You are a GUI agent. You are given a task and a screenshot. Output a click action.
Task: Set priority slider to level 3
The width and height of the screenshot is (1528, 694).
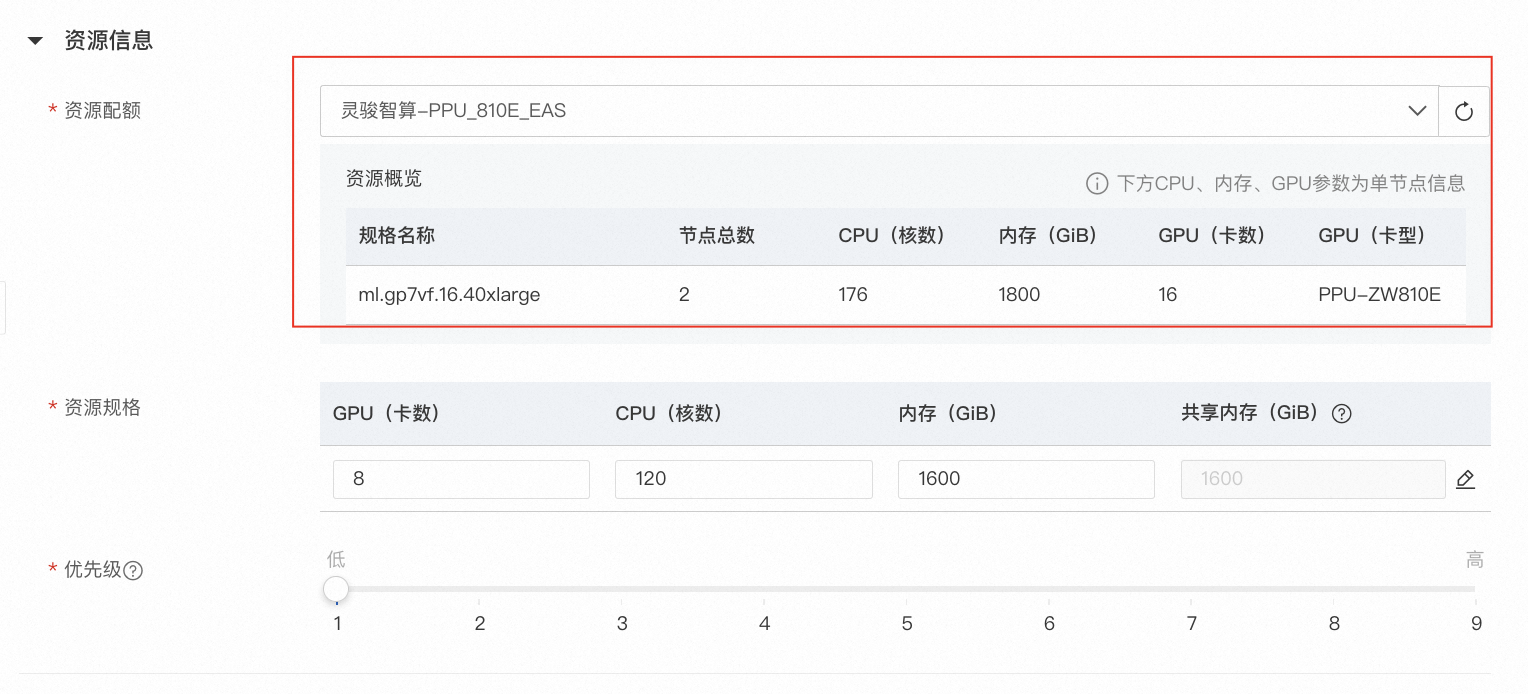click(621, 590)
